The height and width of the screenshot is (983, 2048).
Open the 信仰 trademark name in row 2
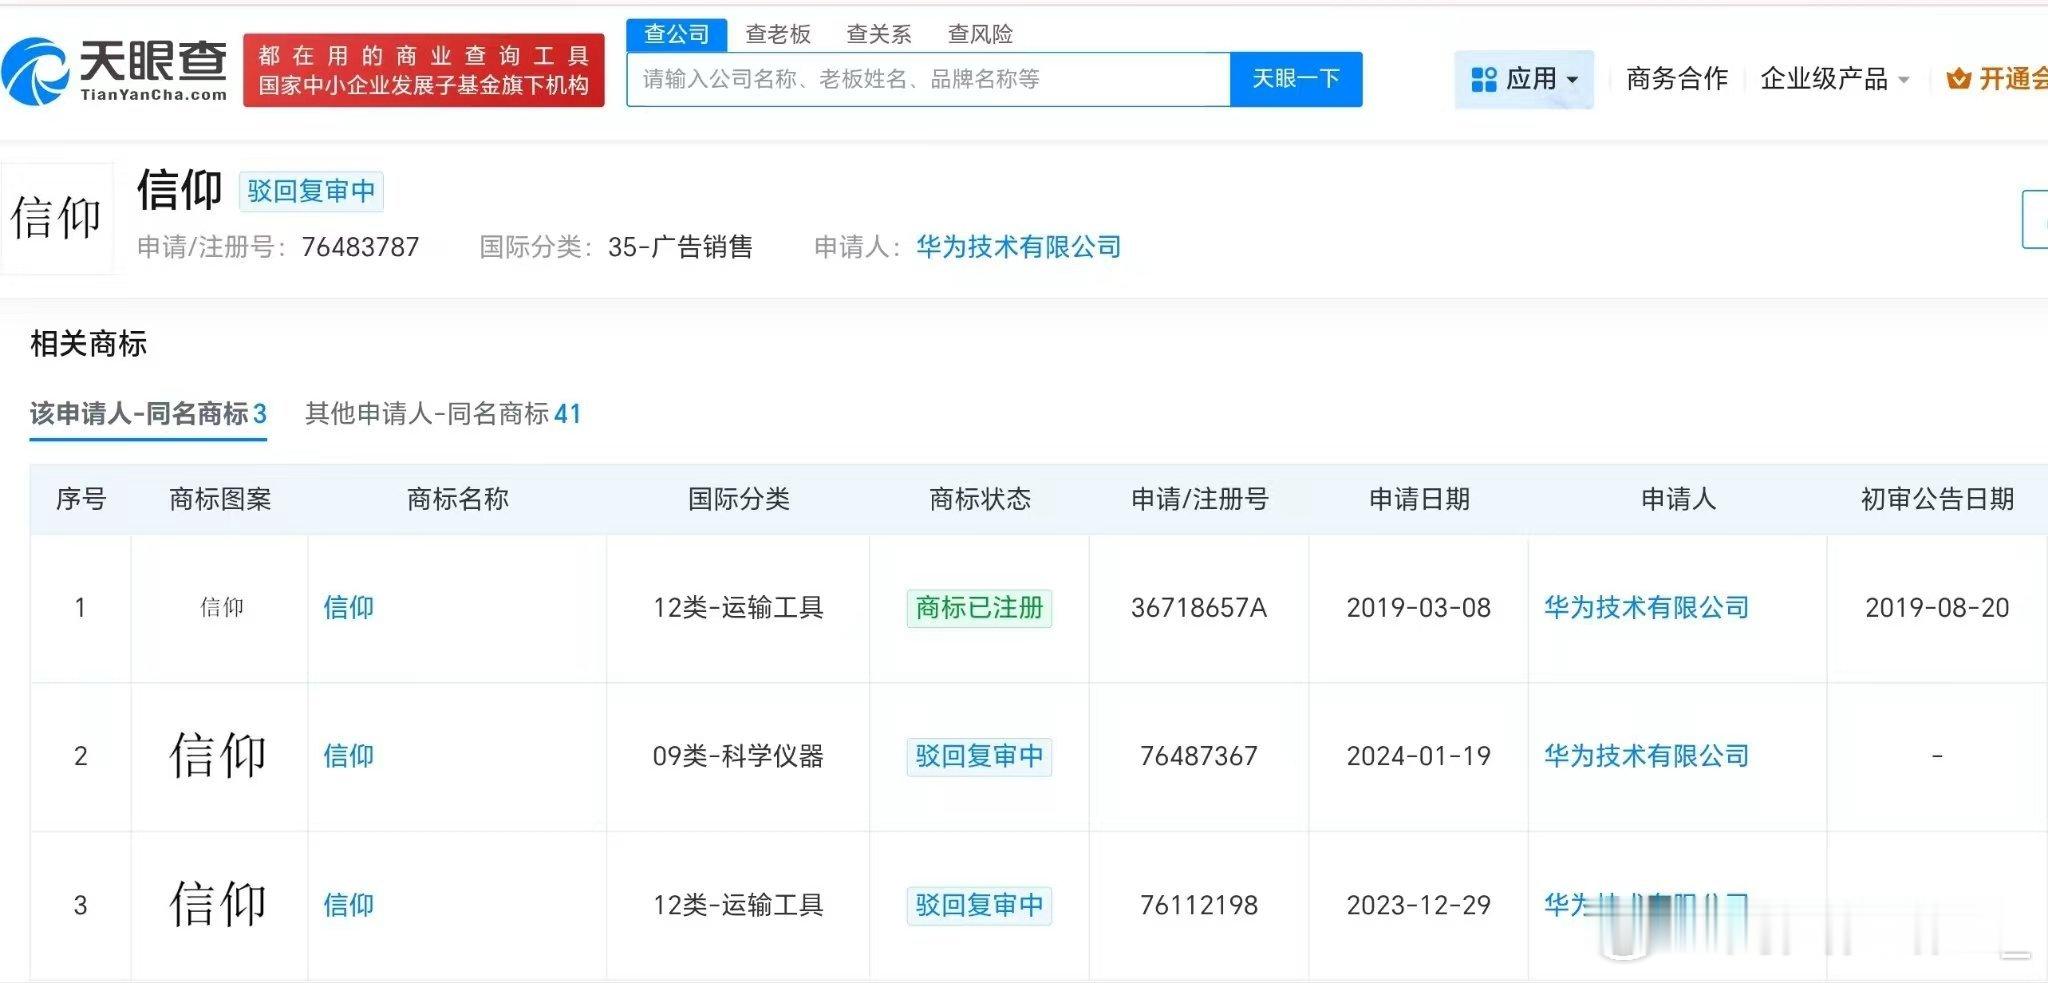click(348, 756)
